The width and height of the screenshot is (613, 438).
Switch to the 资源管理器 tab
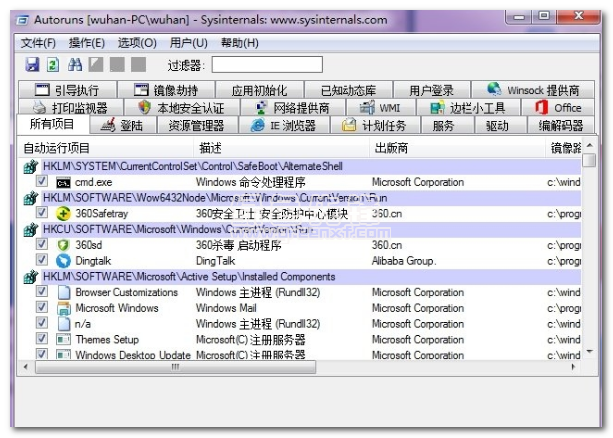click(197, 126)
